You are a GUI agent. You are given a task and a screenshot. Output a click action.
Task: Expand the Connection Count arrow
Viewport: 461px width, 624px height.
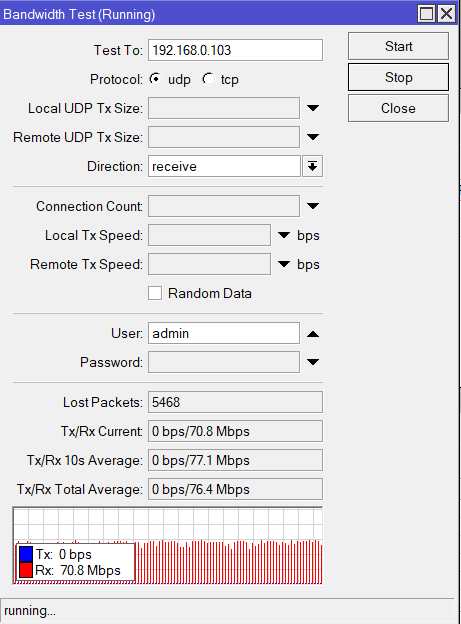click(x=313, y=206)
